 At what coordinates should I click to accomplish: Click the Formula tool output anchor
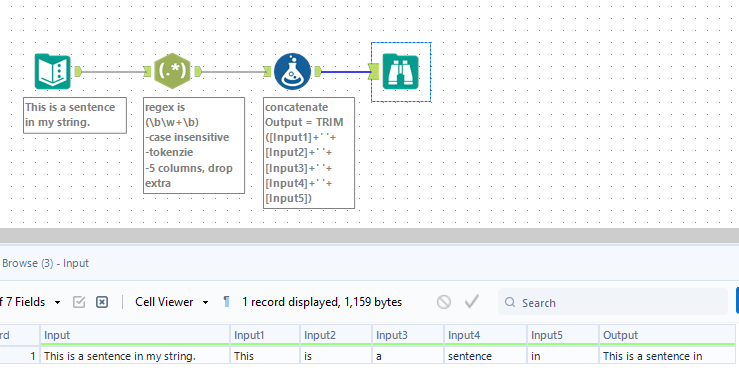click(x=318, y=72)
